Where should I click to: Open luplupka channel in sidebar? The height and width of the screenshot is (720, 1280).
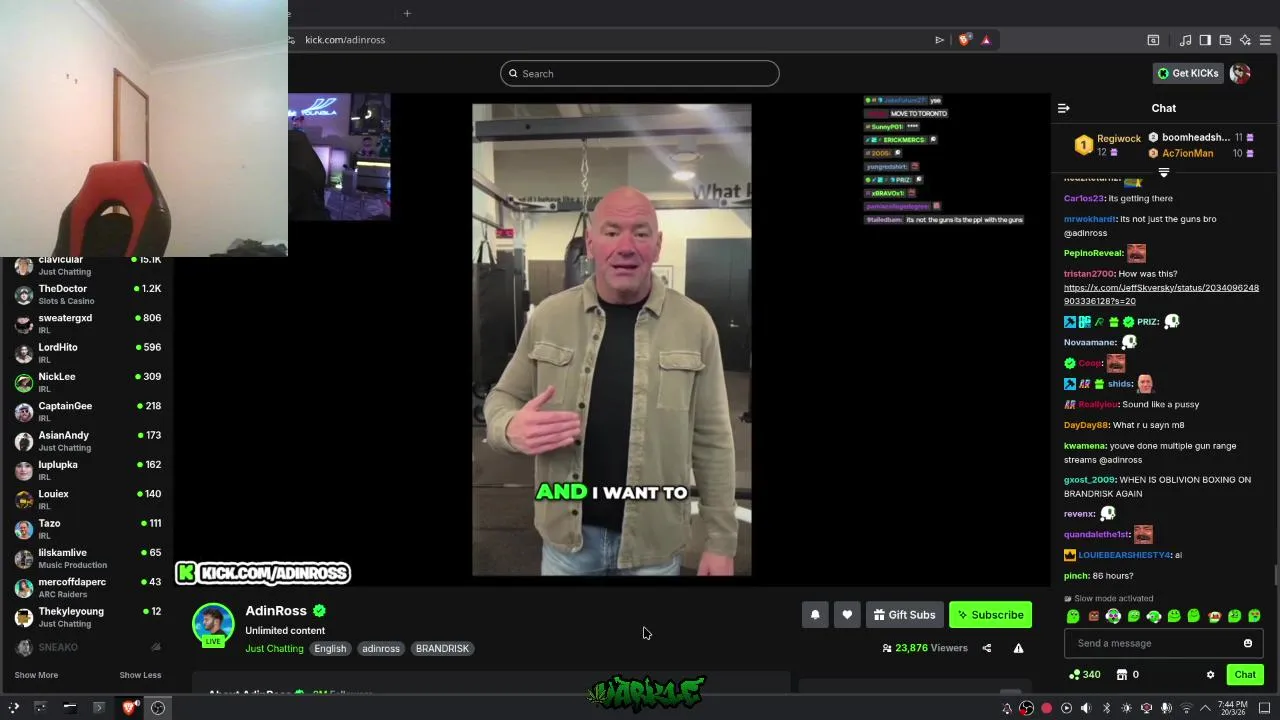pyautogui.click(x=88, y=470)
